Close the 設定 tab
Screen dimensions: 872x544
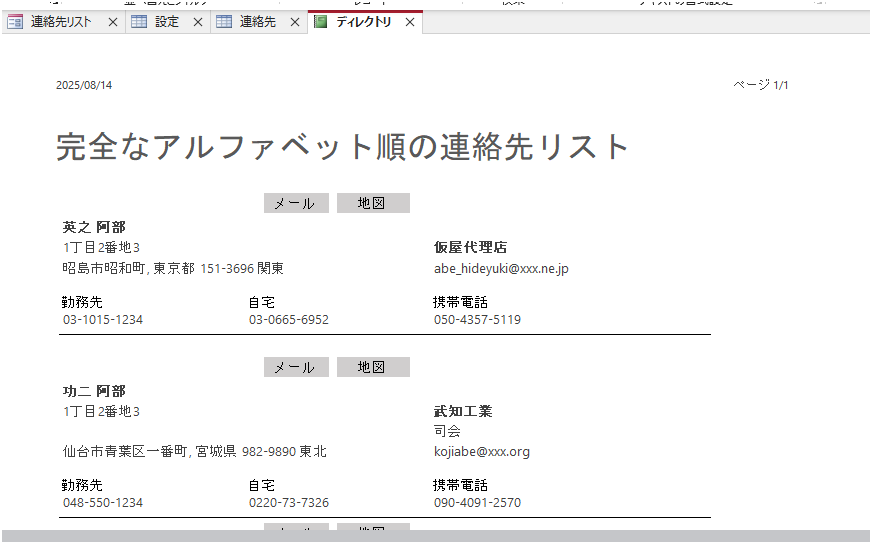tap(197, 22)
